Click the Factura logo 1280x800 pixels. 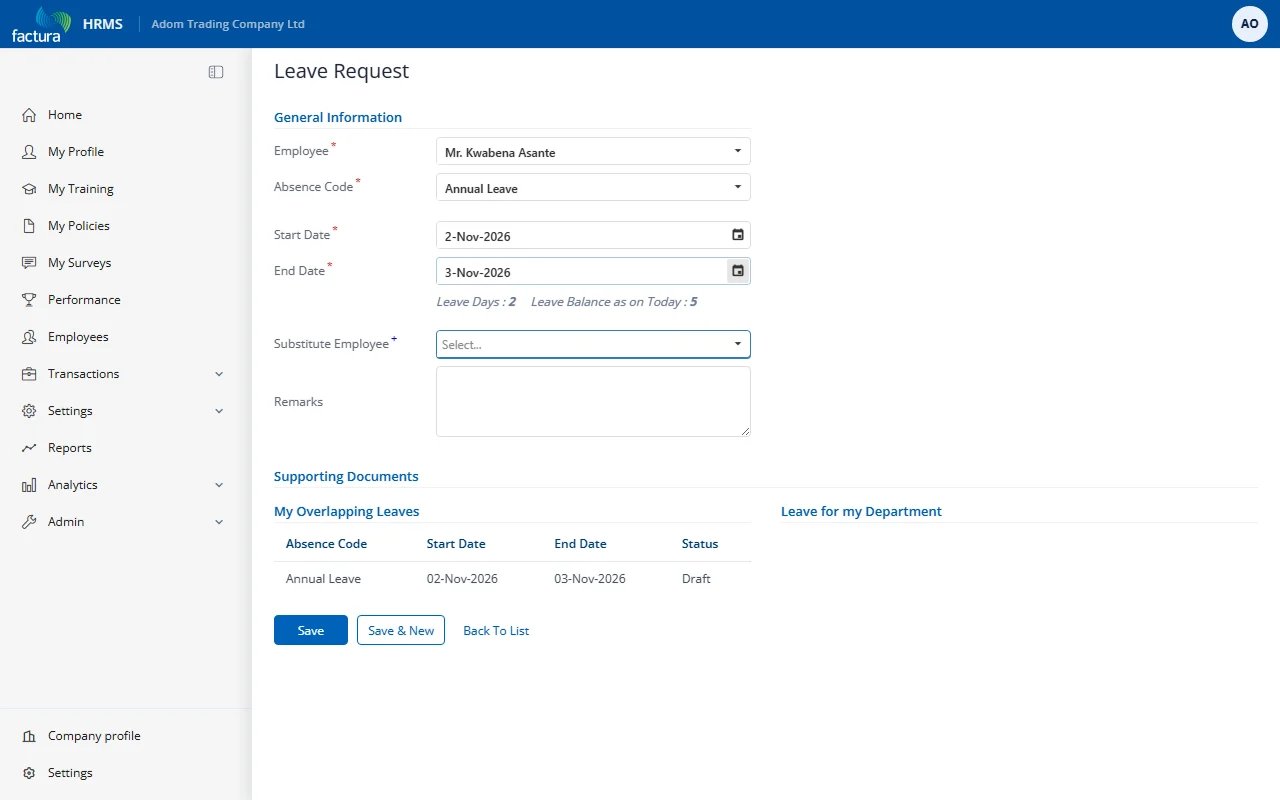click(41, 24)
